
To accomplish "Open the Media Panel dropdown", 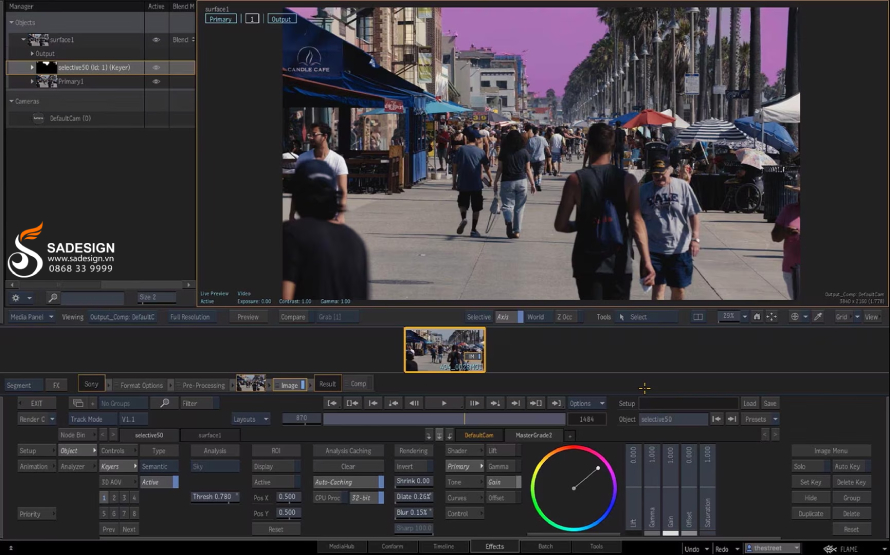I will click(x=31, y=317).
